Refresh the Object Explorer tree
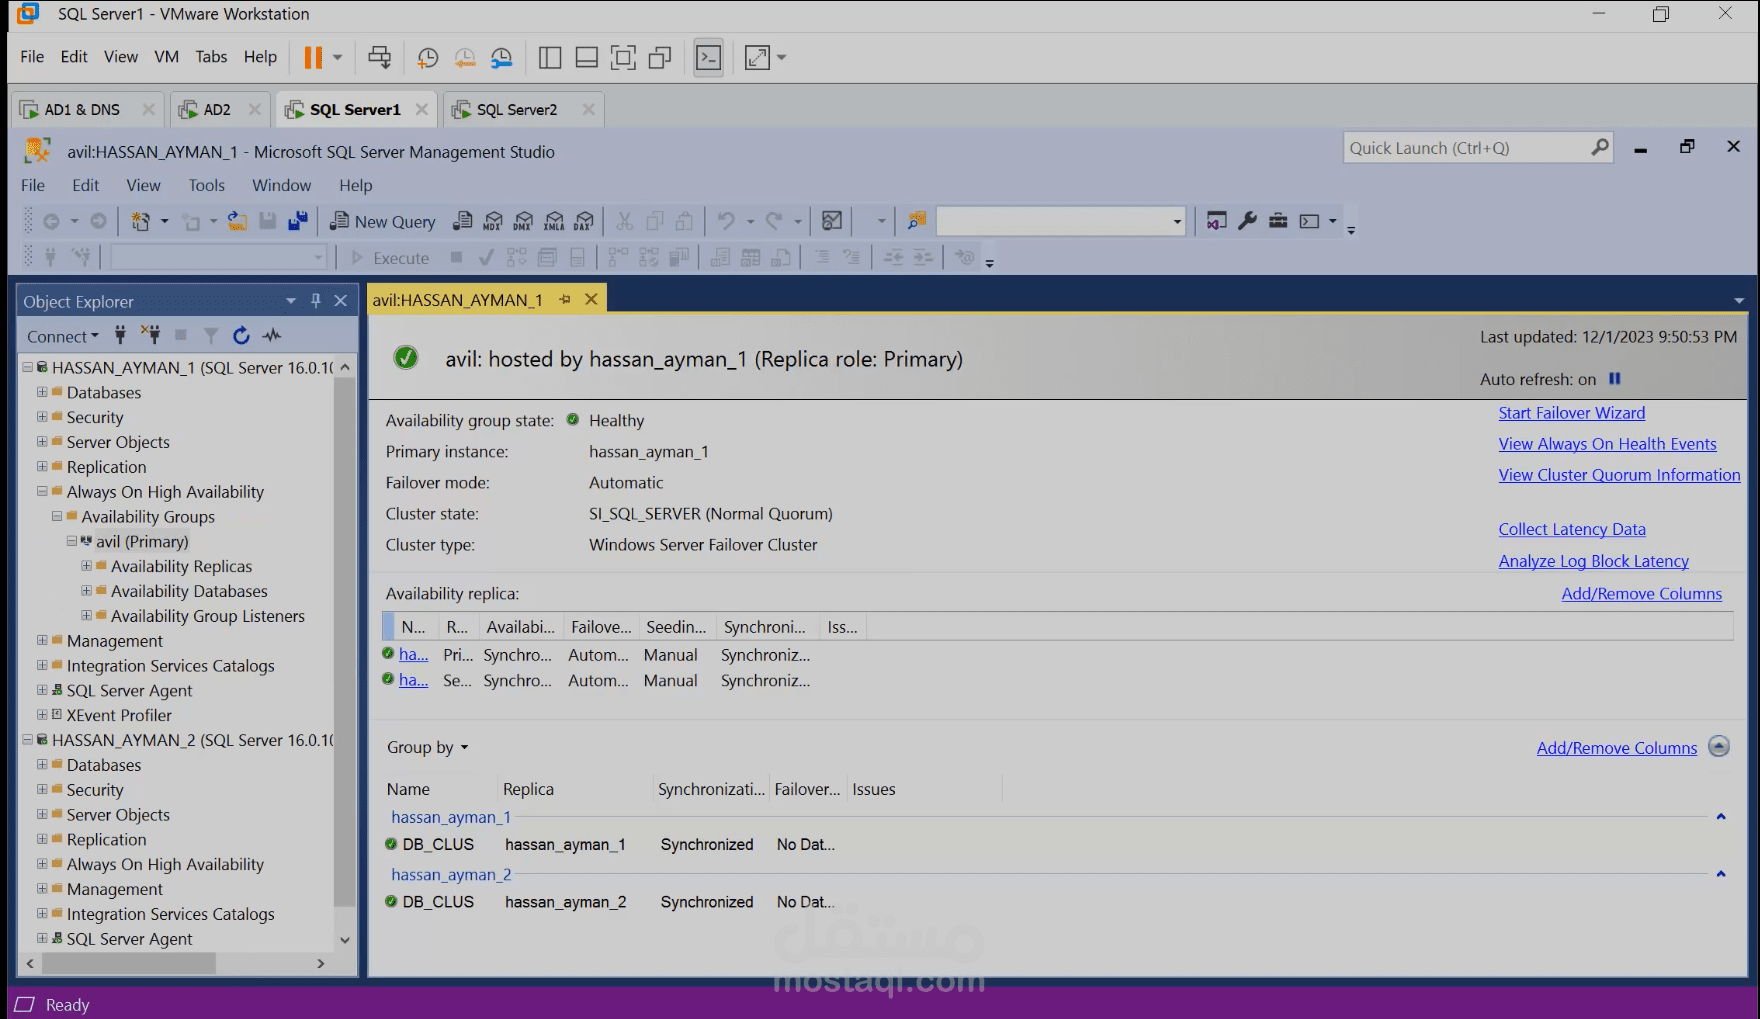Viewport: 1760px width, 1019px height. 241,335
